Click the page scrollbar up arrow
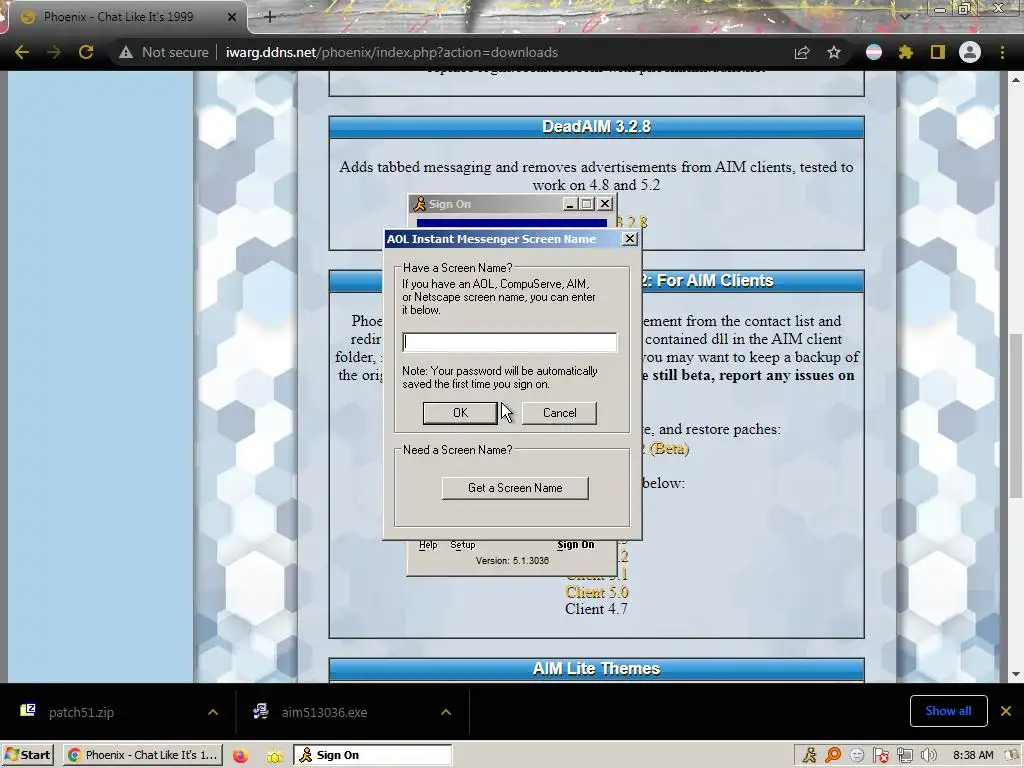Image resolution: width=1024 pixels, height=768 pixels. click(1016, 80)
